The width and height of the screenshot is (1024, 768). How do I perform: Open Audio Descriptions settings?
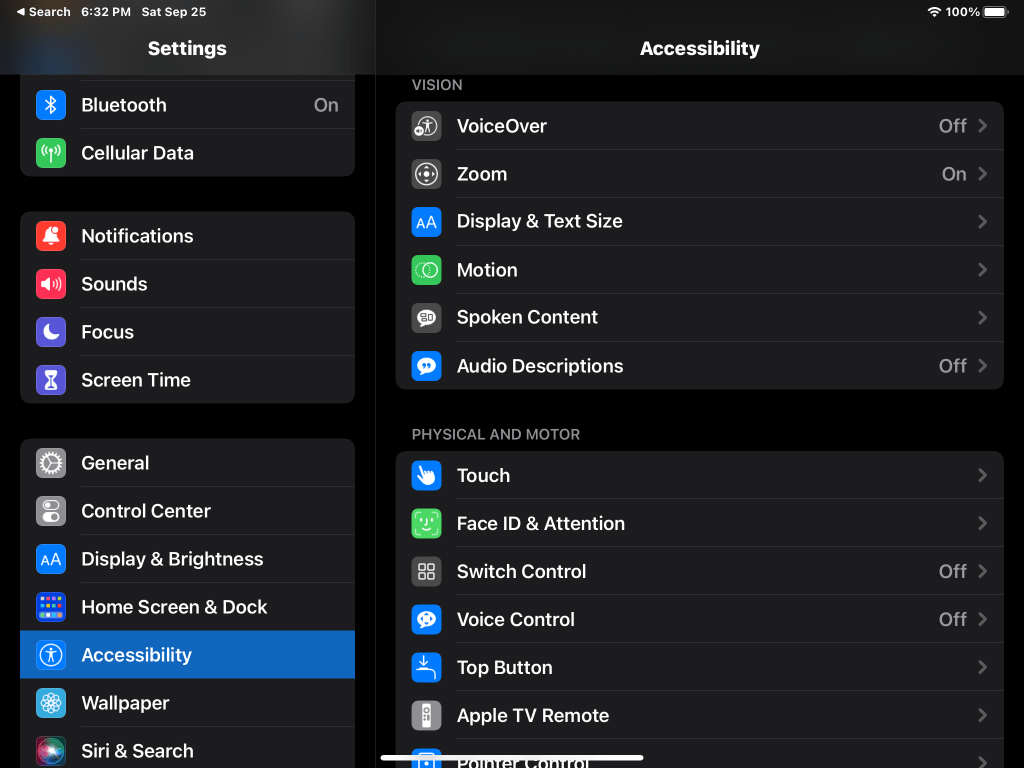click(x=700, y=366)
